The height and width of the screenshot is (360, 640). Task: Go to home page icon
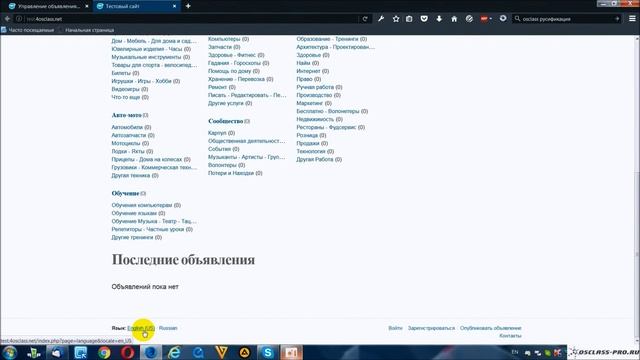click(454, 19)
